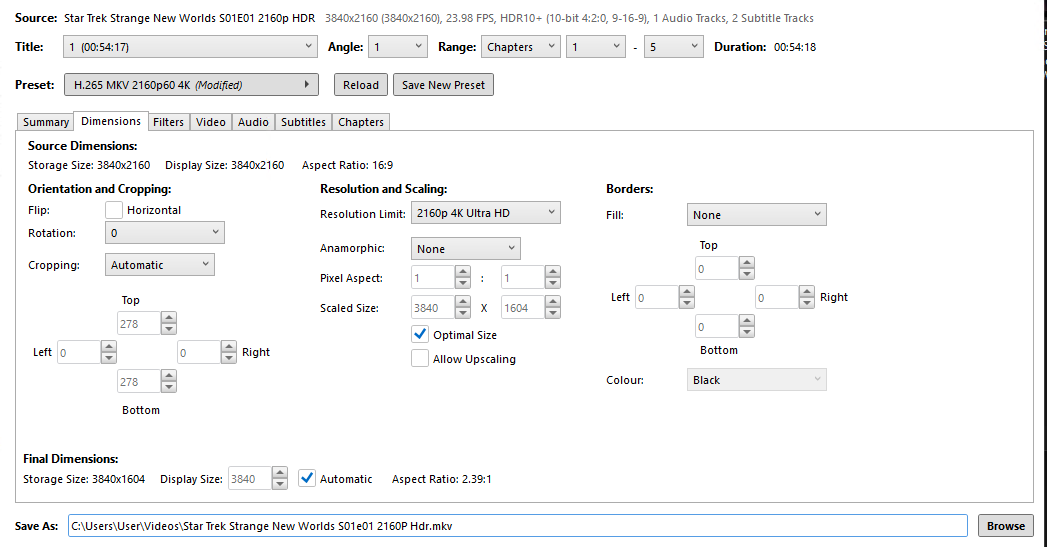The width and height of the screenshot is (1047, 547).
Task: Click the Browse button
Action: (x=1006, y=526)
